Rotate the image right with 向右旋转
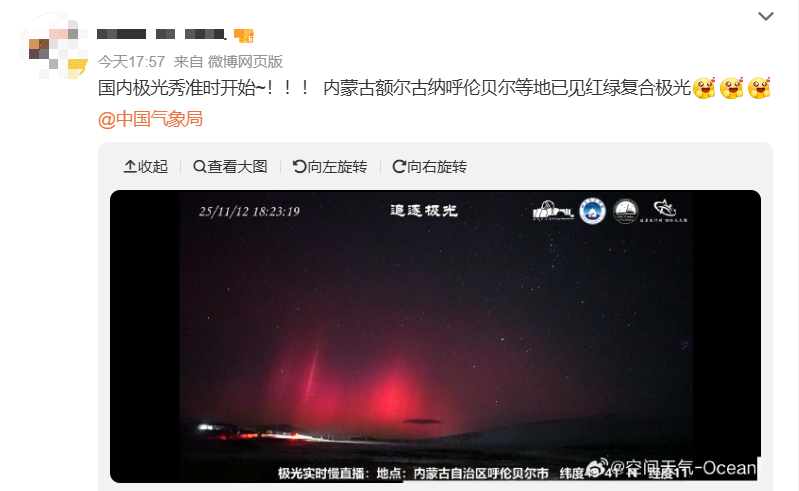 click(x=429, y=167)
